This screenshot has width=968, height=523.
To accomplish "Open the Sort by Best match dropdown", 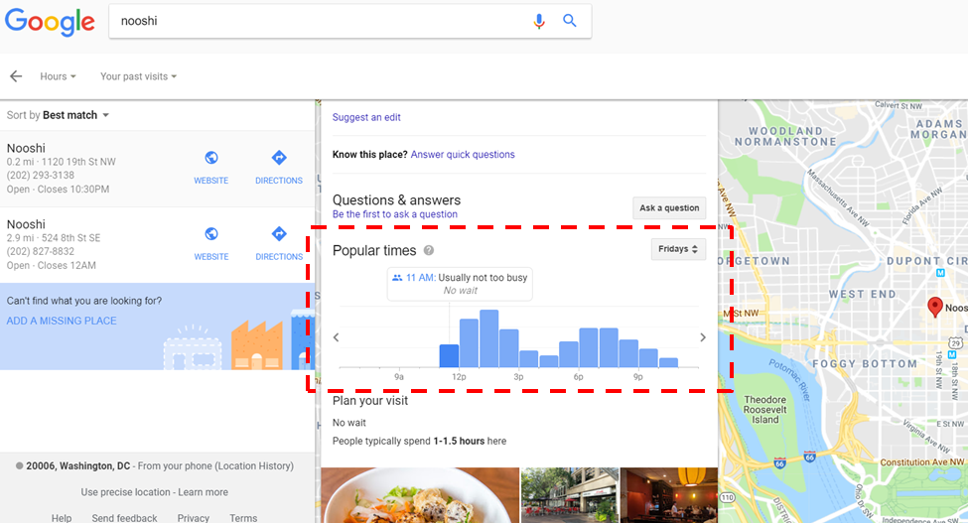I will 57,115.
